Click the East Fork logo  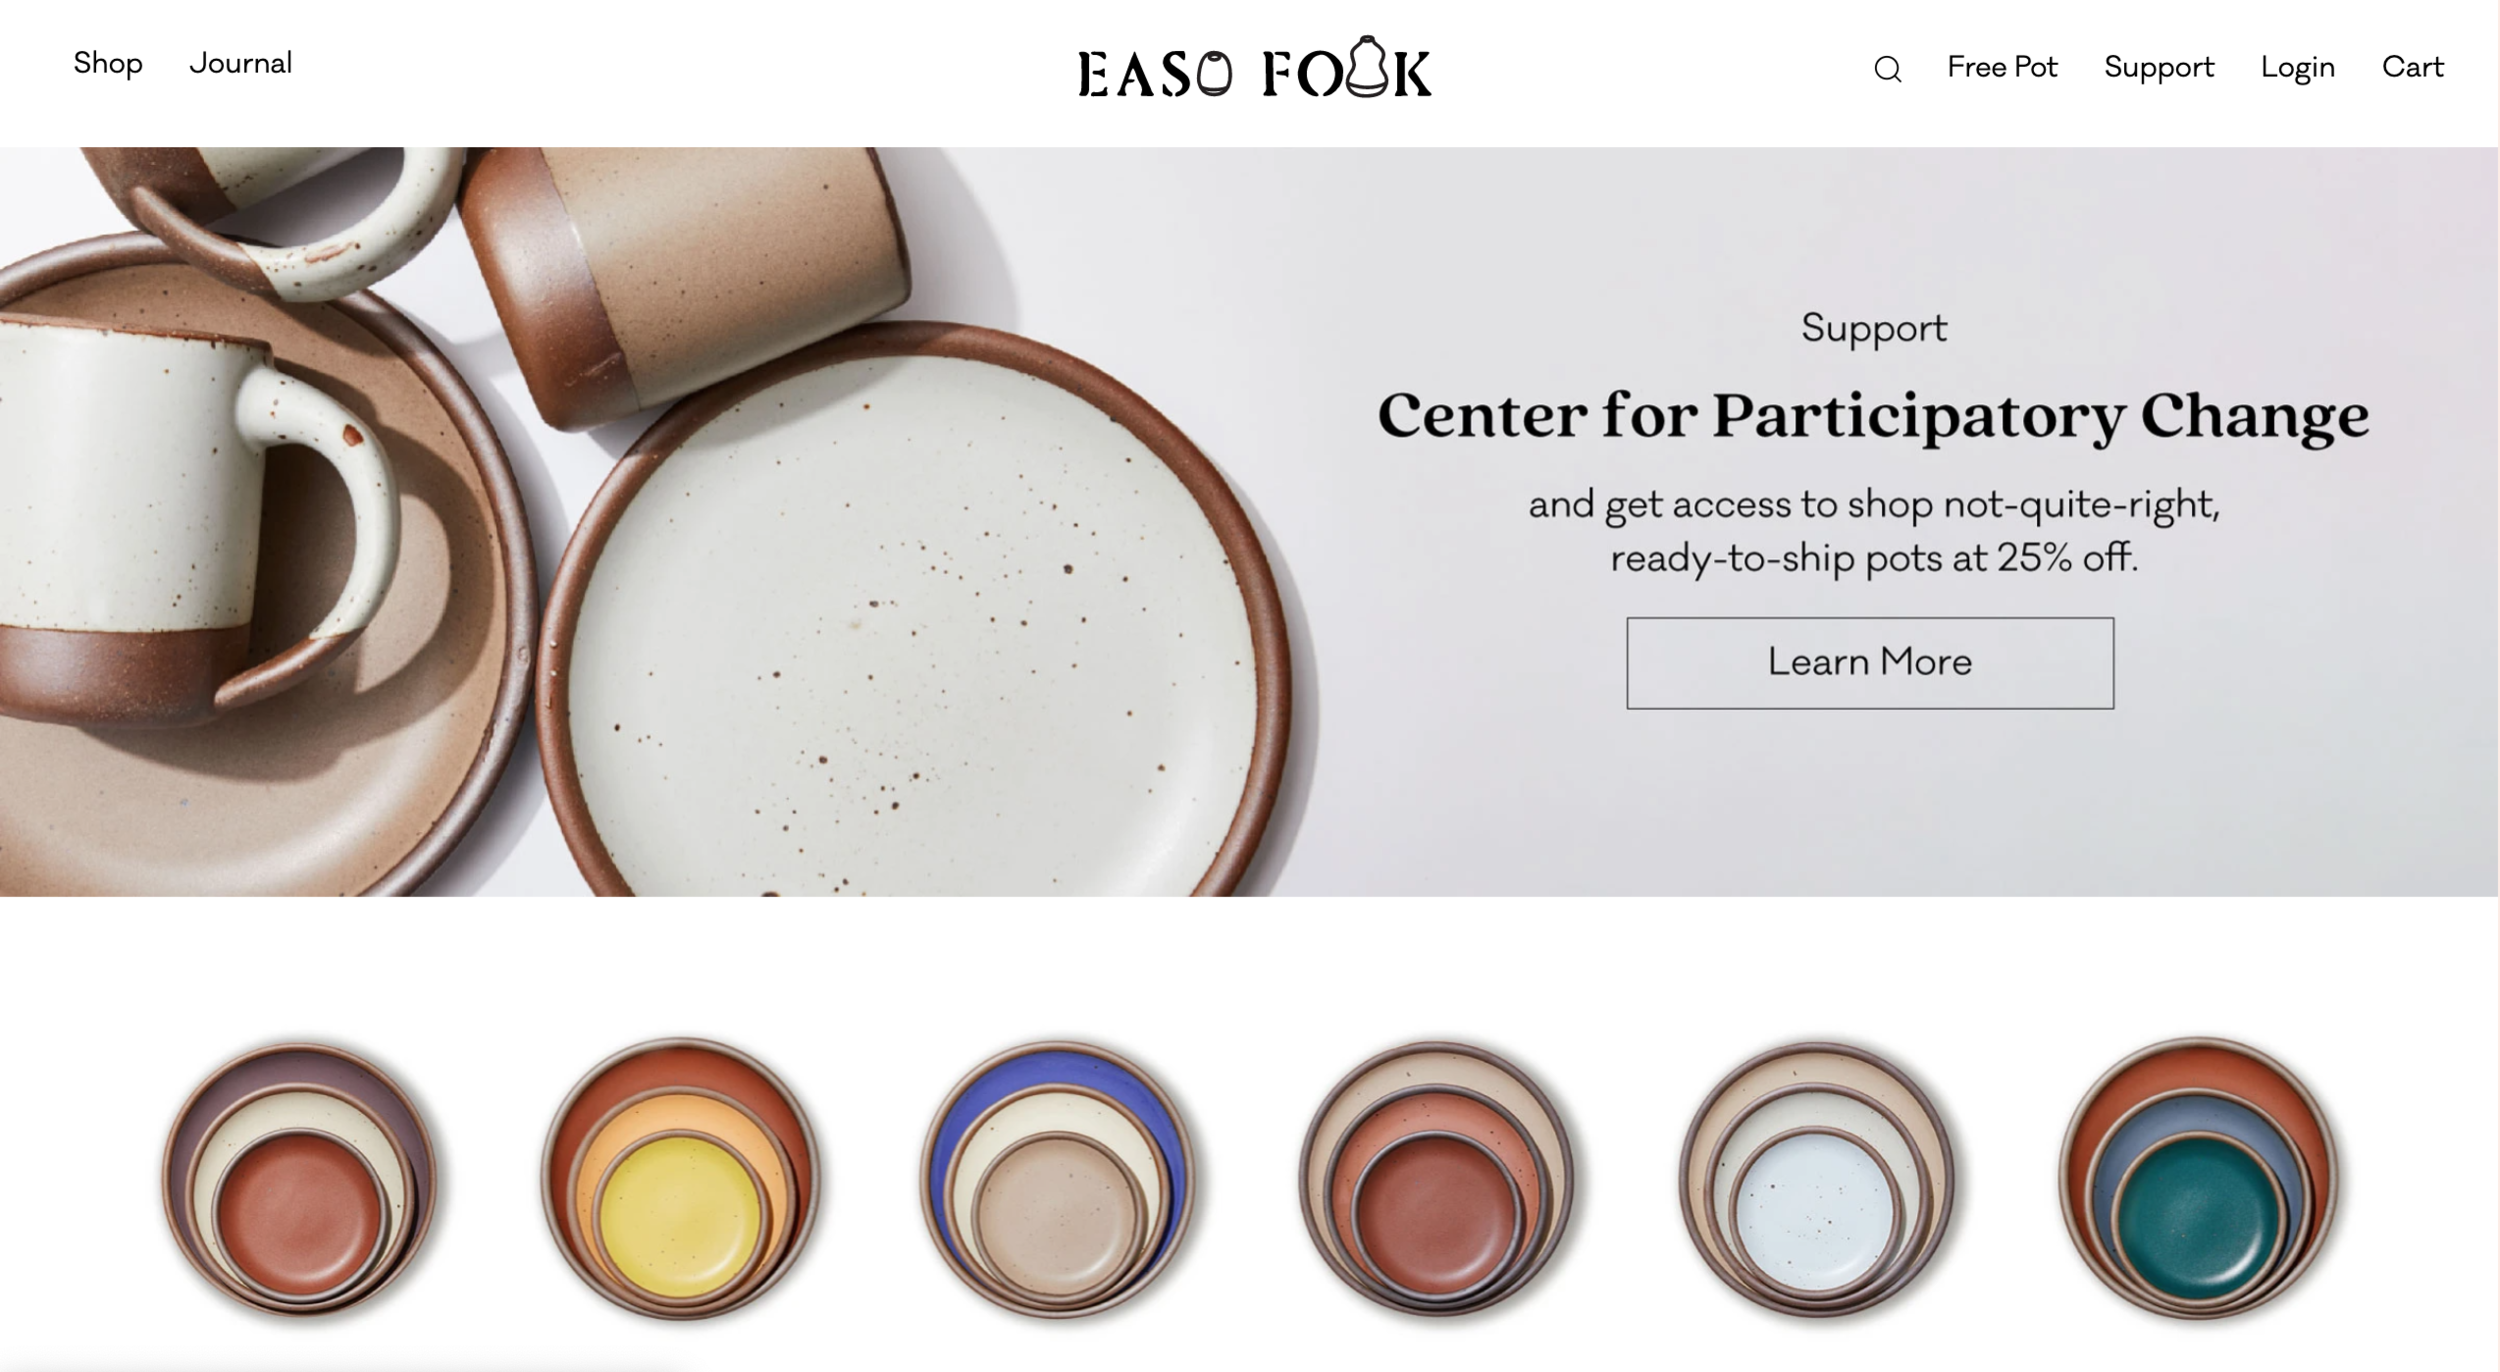pos(1254,68)
